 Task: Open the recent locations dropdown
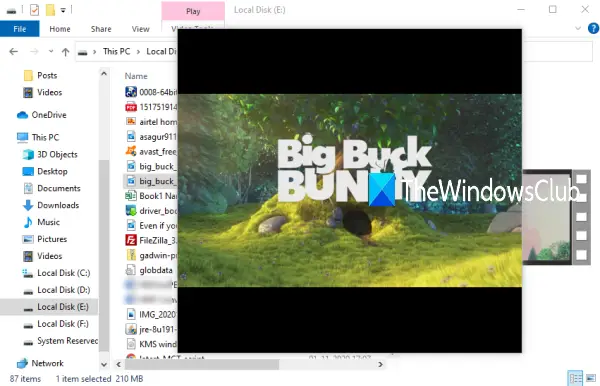click(51, 51)
